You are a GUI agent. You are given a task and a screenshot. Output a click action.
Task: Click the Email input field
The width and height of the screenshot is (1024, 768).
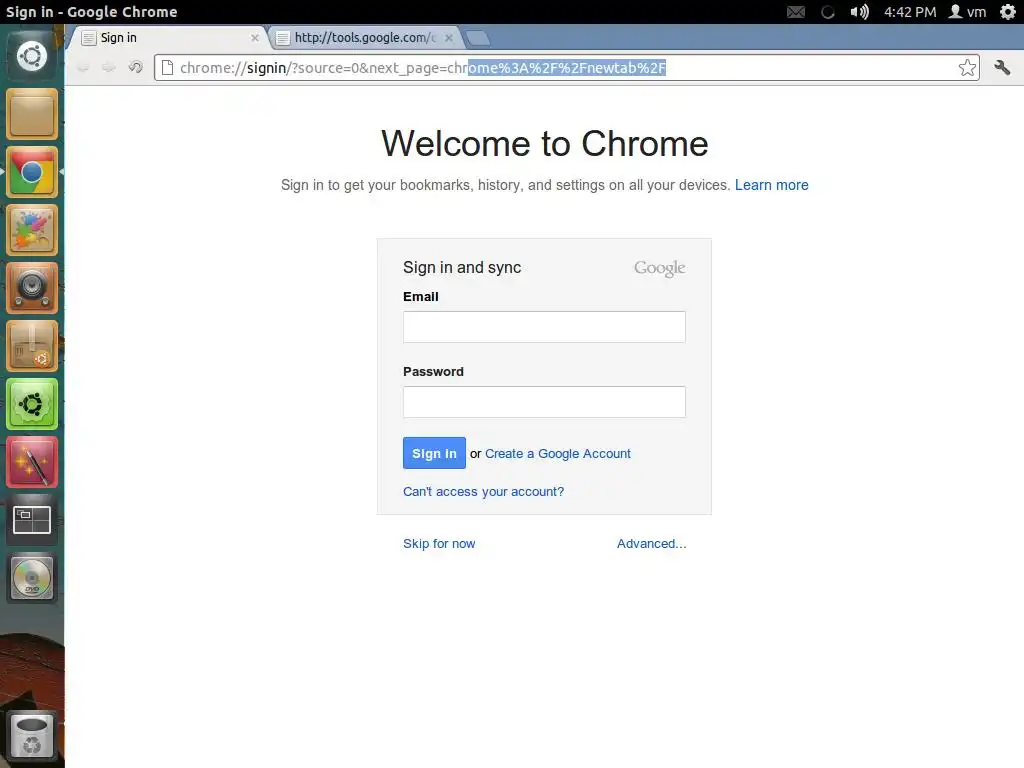tap(544, 327)
